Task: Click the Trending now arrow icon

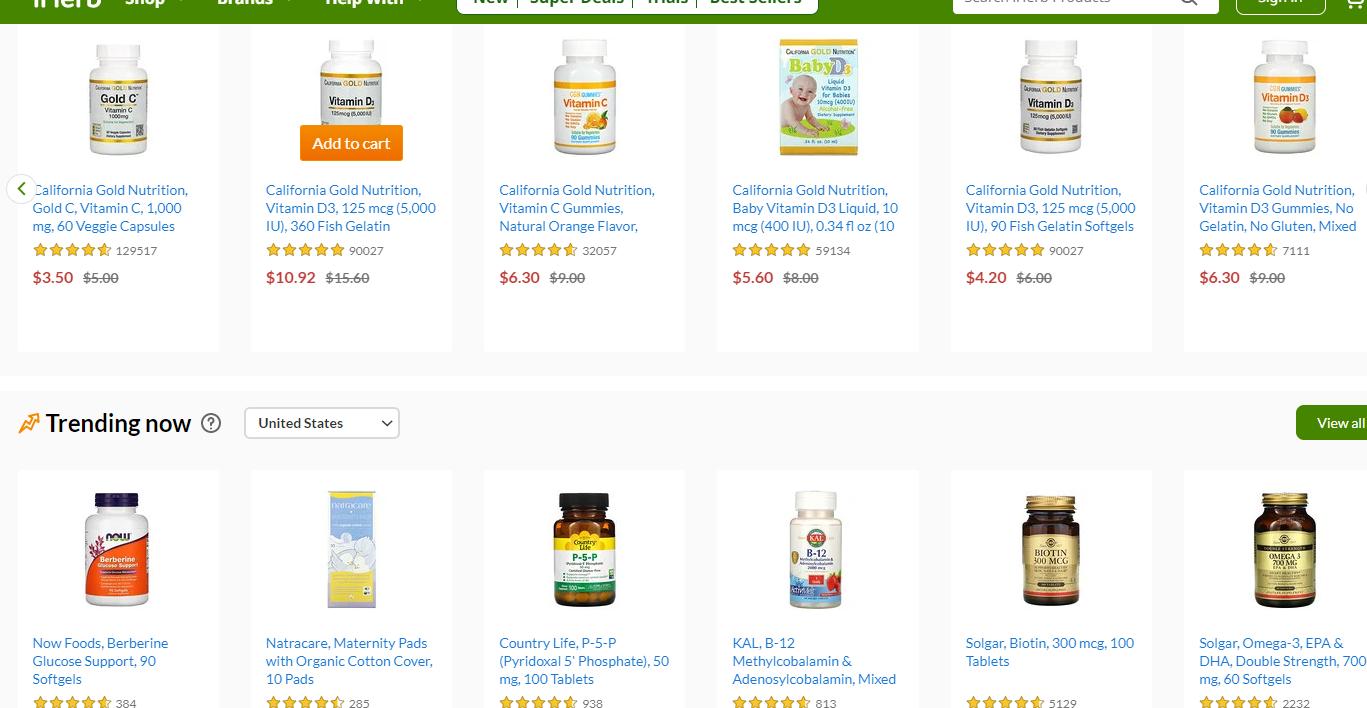Action: tap(29, 424)
